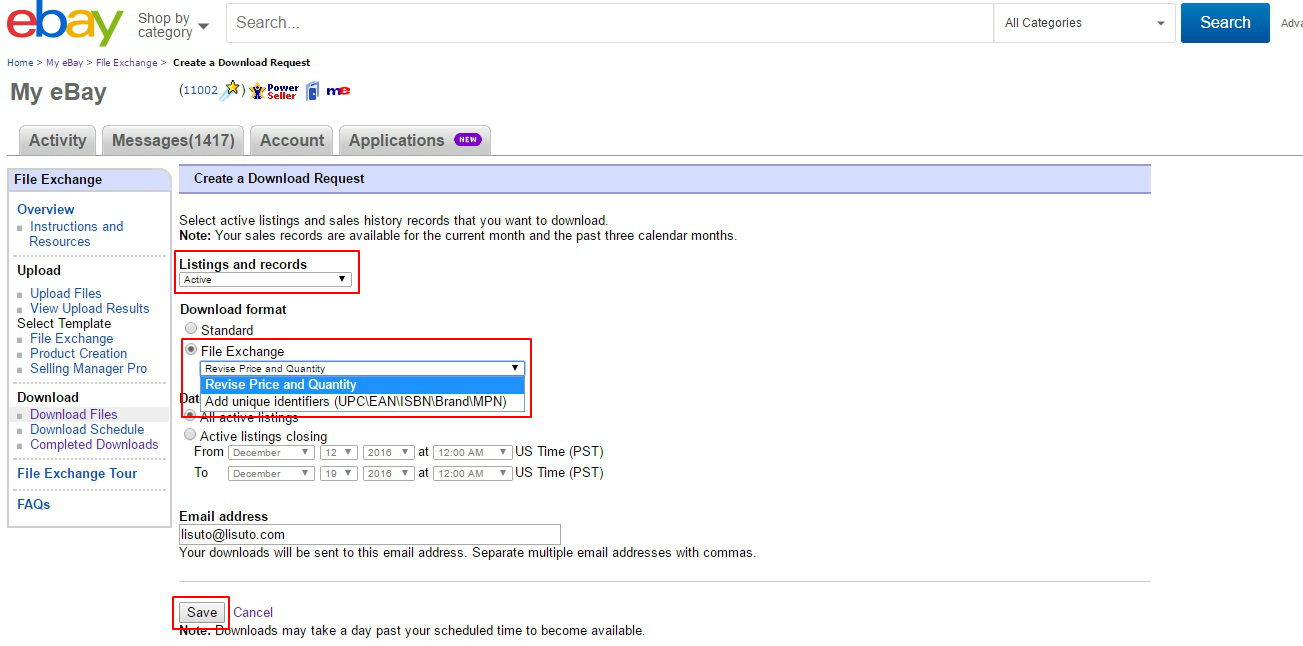Go to File Exchange breadcrumb link
Image resolution: width=1303 pixels, height=646 pixels.
pos(127,62)
